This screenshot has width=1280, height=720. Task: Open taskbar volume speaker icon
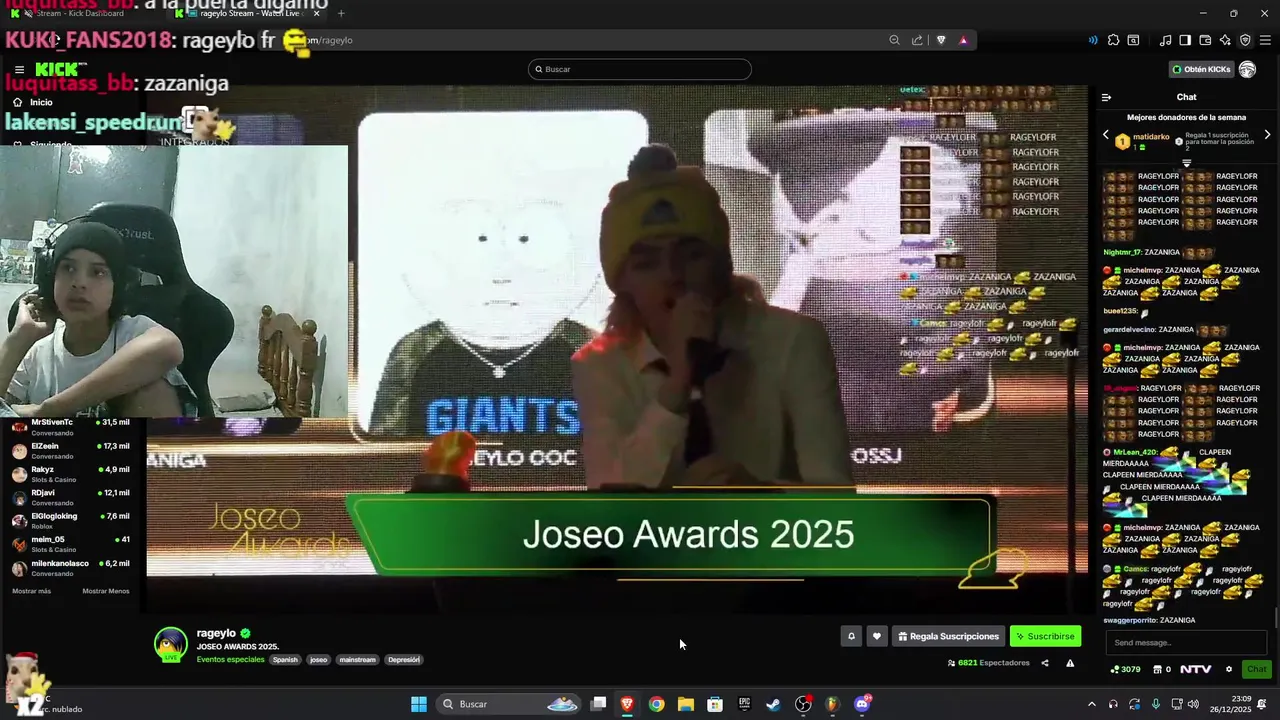(1193, 704)
